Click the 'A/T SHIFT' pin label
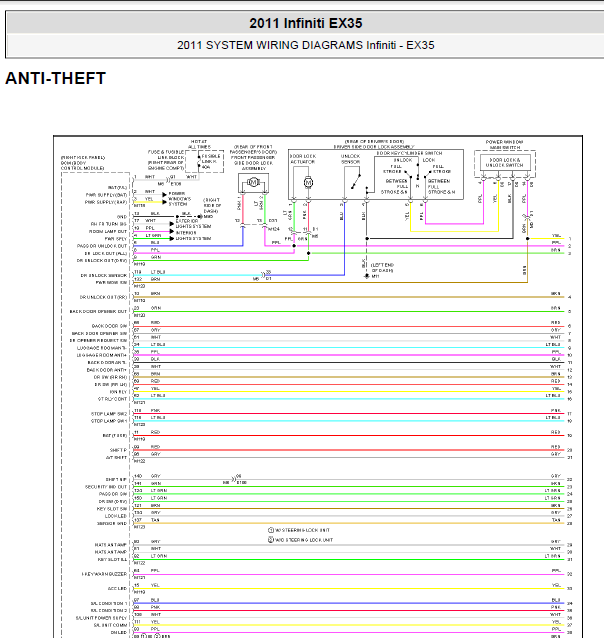604x638 pixels. tap(116, 457)
